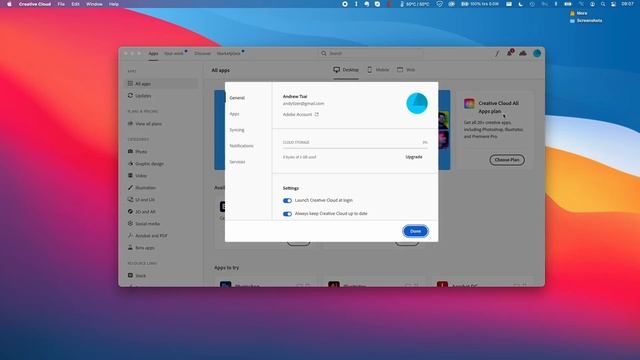Click the Social media category icon
Image resolution: width=640 pixels, height=360 pixels.
pyautogui.click(x=130, y=224)
